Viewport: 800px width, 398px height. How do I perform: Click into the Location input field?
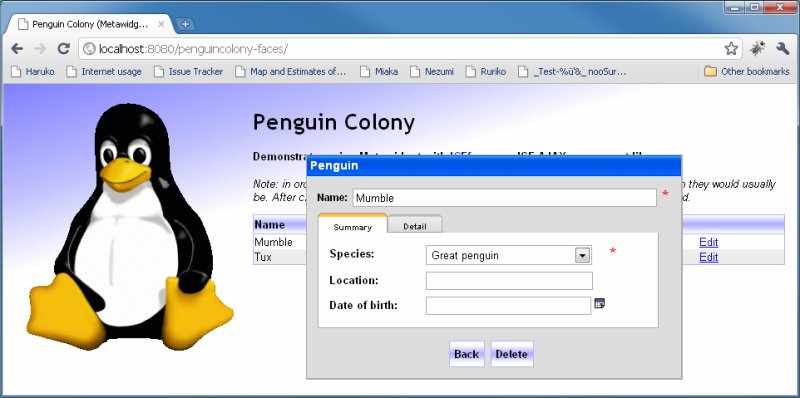click(509, 281)
